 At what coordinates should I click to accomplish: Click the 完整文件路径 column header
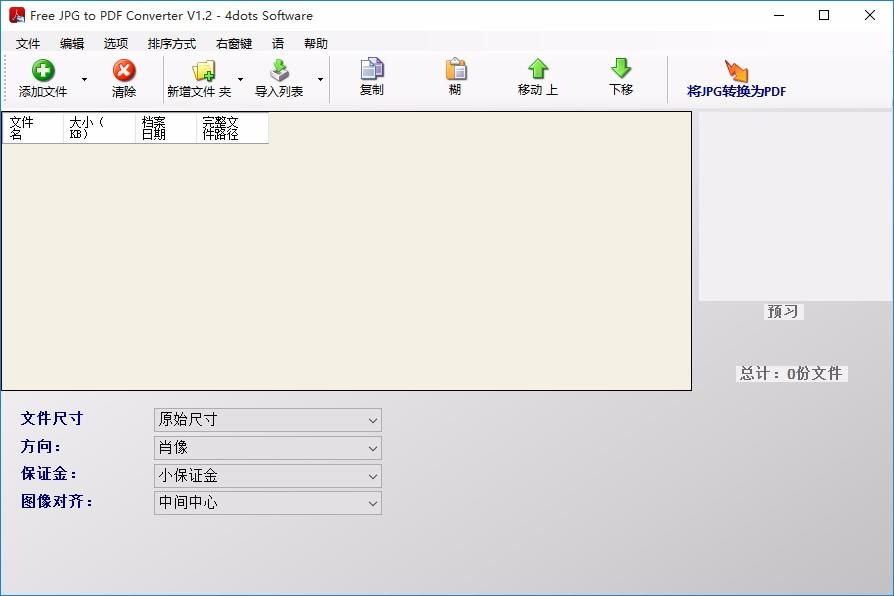point(232,128)
